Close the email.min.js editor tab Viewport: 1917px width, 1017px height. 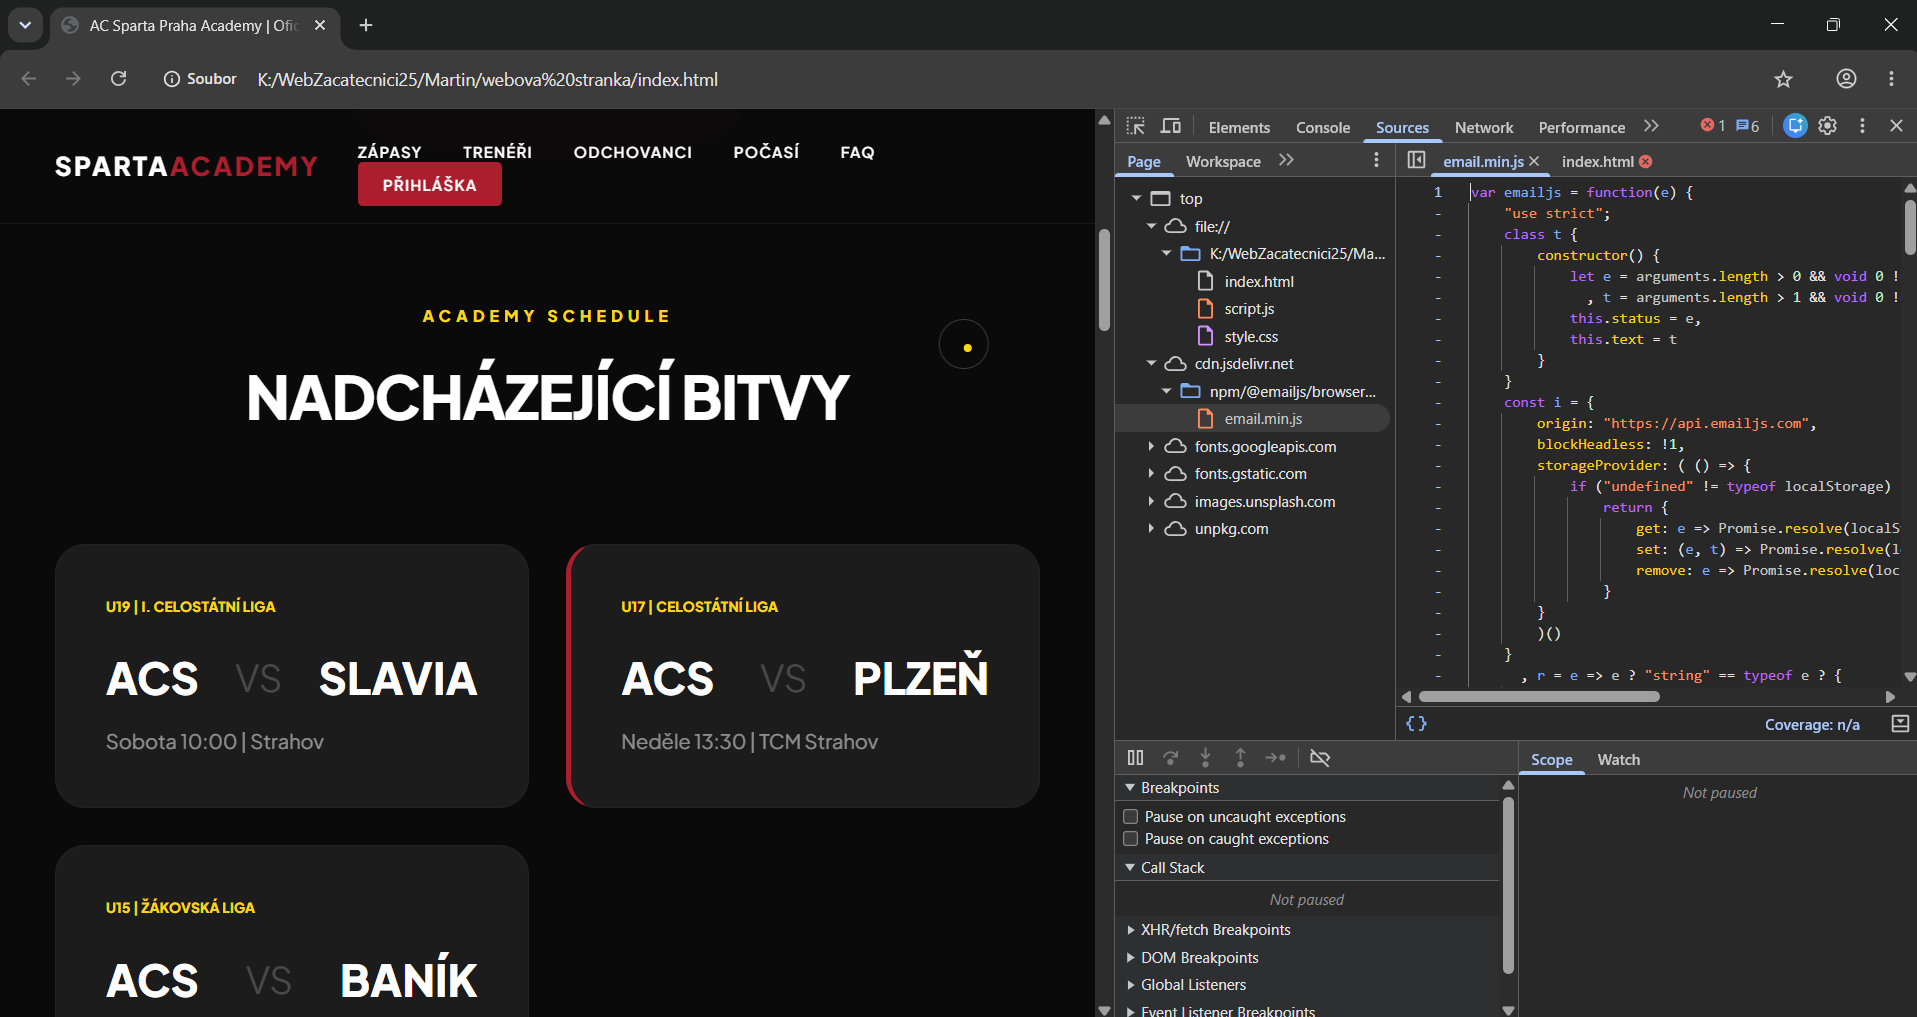[1534, 161]
